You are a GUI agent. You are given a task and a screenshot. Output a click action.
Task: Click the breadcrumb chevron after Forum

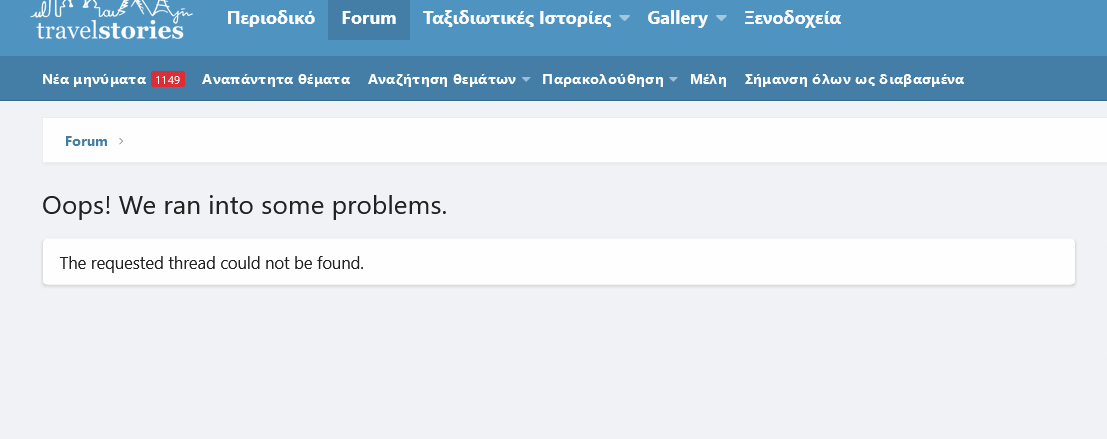point(121,141)
